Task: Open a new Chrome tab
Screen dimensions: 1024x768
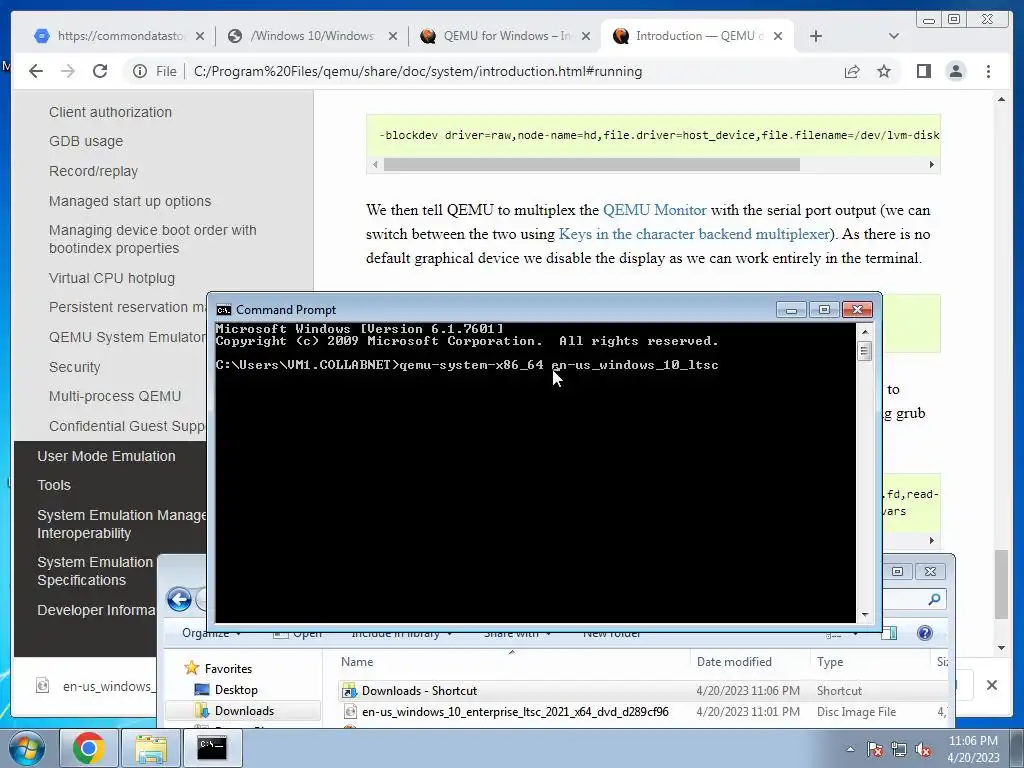Action: click(x=816, y=36)
